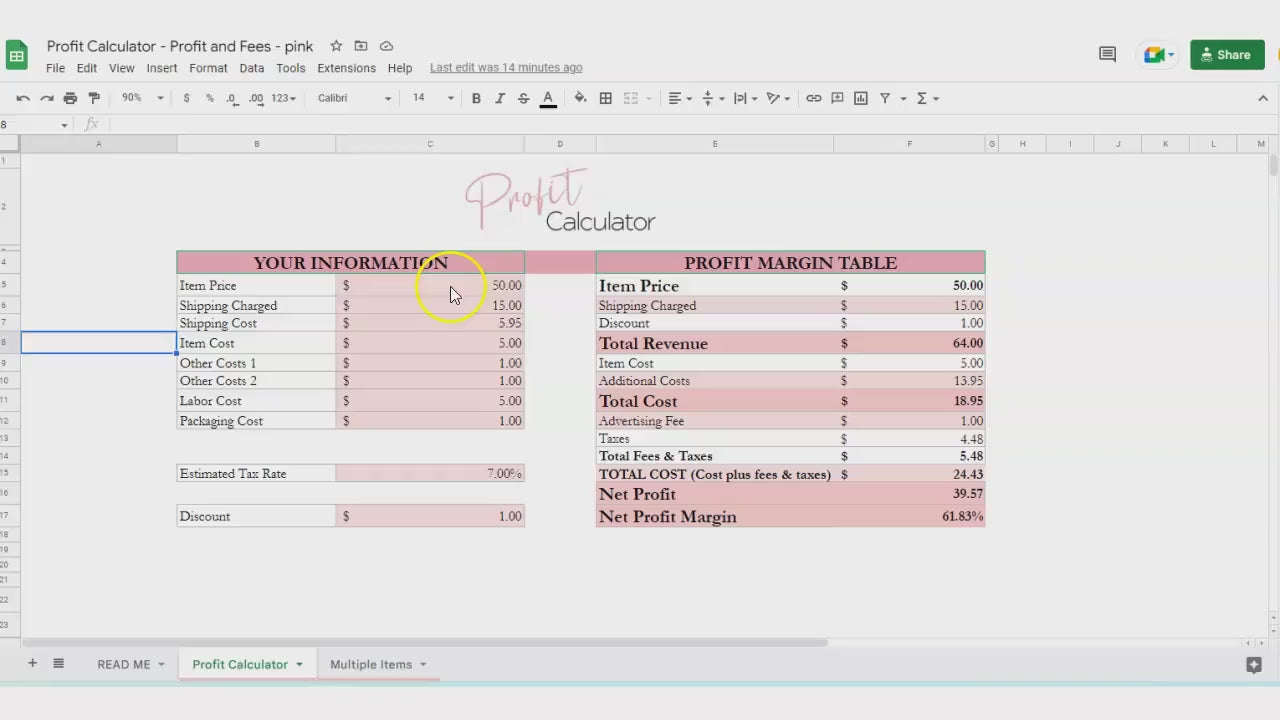The height and width of the screenshot is (720, 1280).
Task: Star this document
Action: tap(336, 46)
